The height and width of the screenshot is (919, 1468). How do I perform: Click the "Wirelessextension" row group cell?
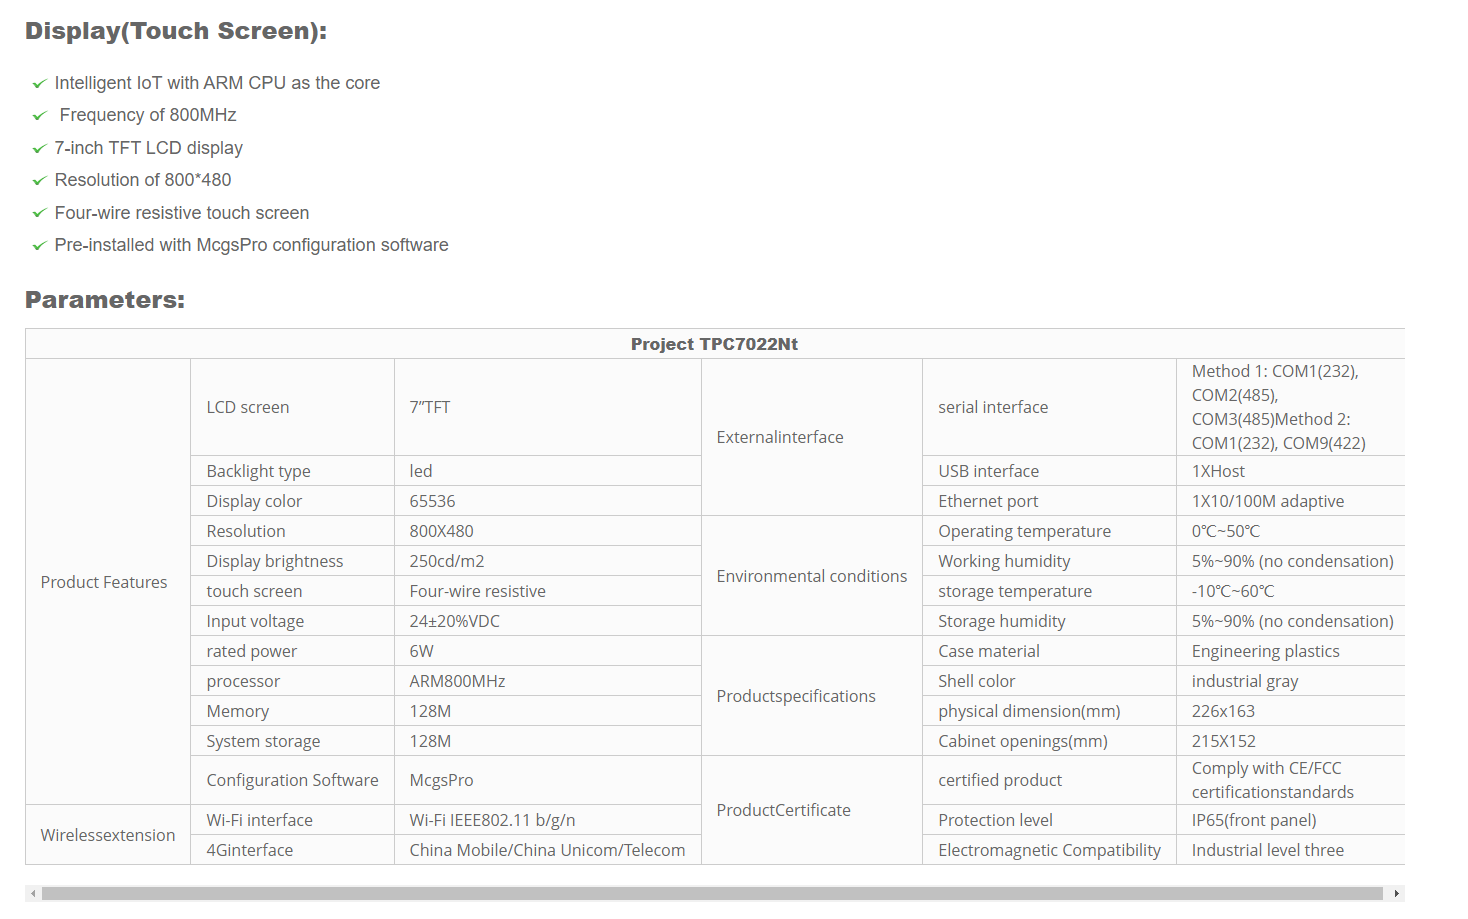tap(108, 835)
